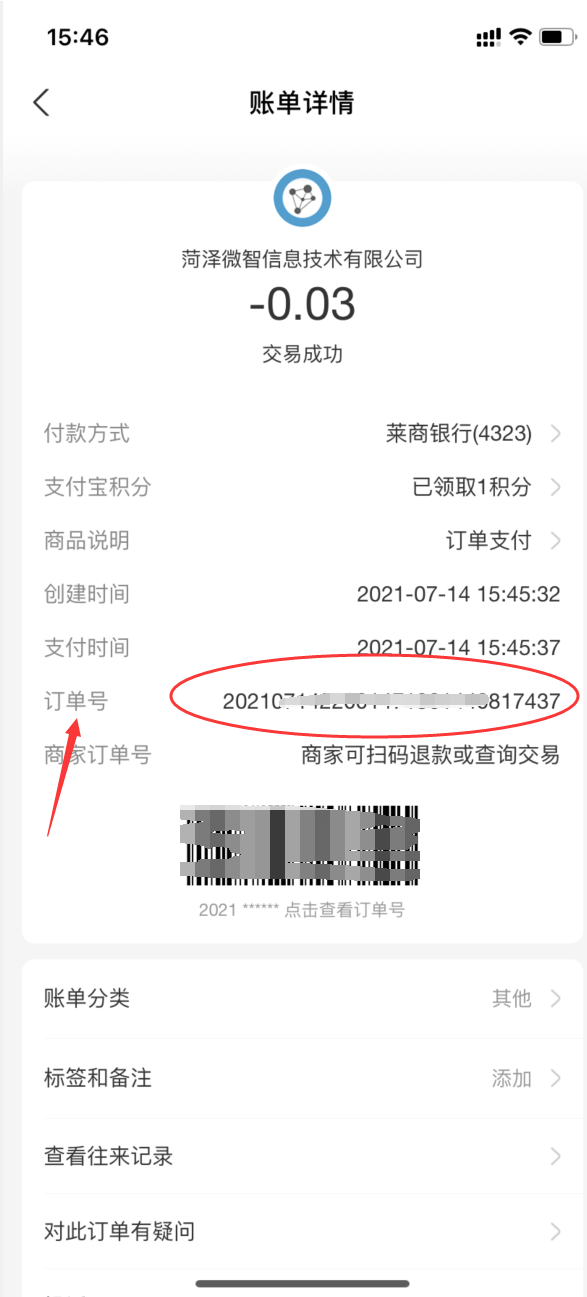Tap the 订单号 number value
The height and width of the screenshot is (1297, 587).
tap(391, 701)
